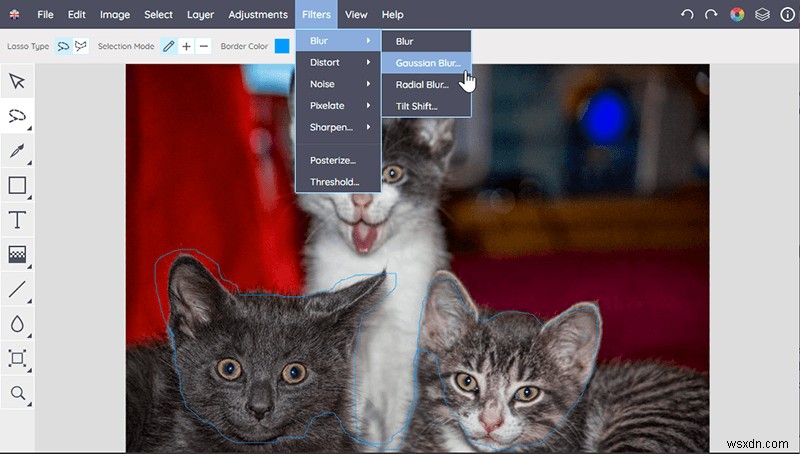Choose Threshold... filter
The image size is (800, 454).
click(338, 182)
